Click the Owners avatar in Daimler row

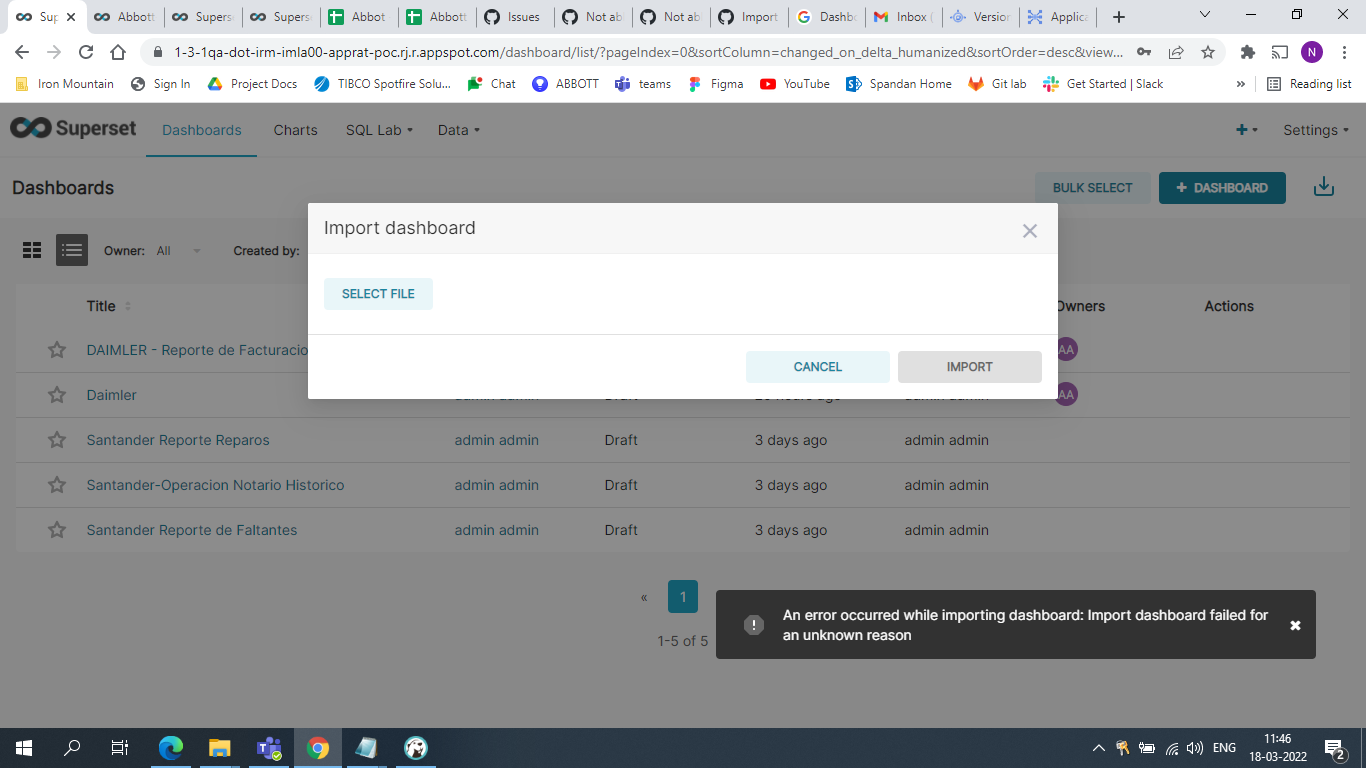coord(1067,395)
